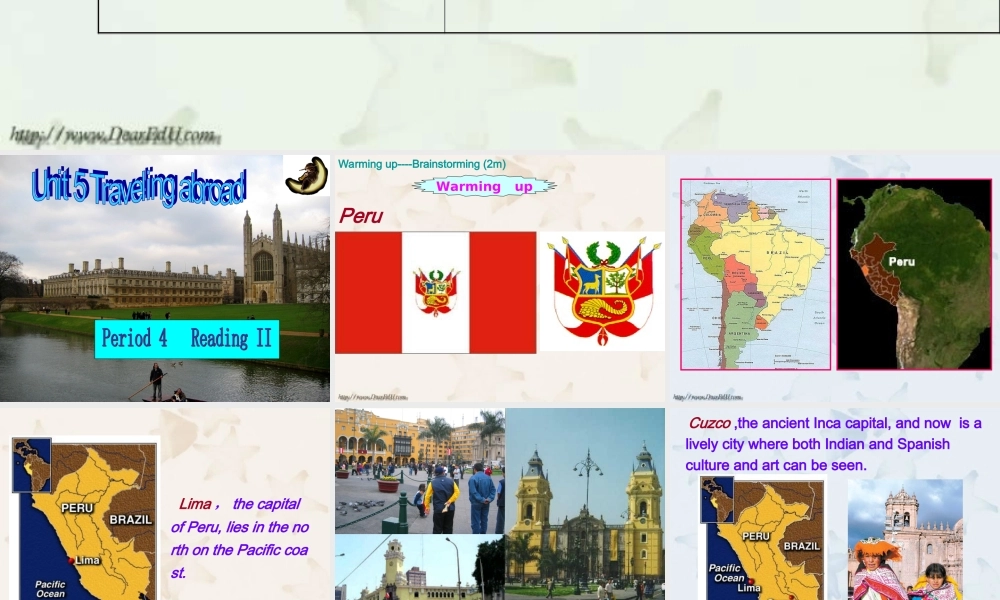Click the Peru coat of arms emblem
Viewport: 1000px width, 600px height.
tap(603, 291)
